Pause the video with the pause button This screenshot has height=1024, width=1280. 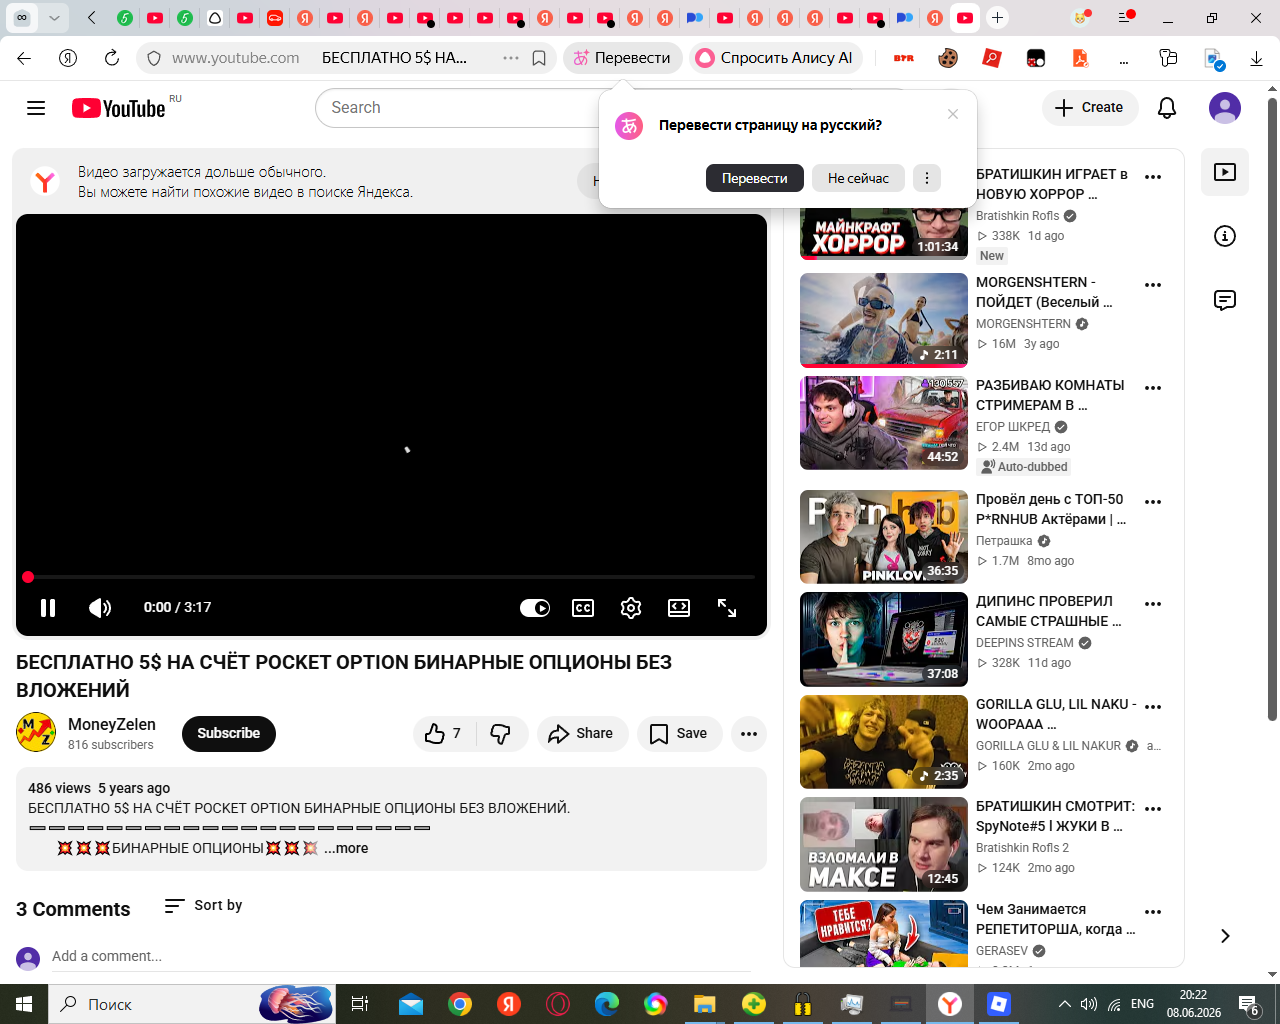(x=48, y=607)
